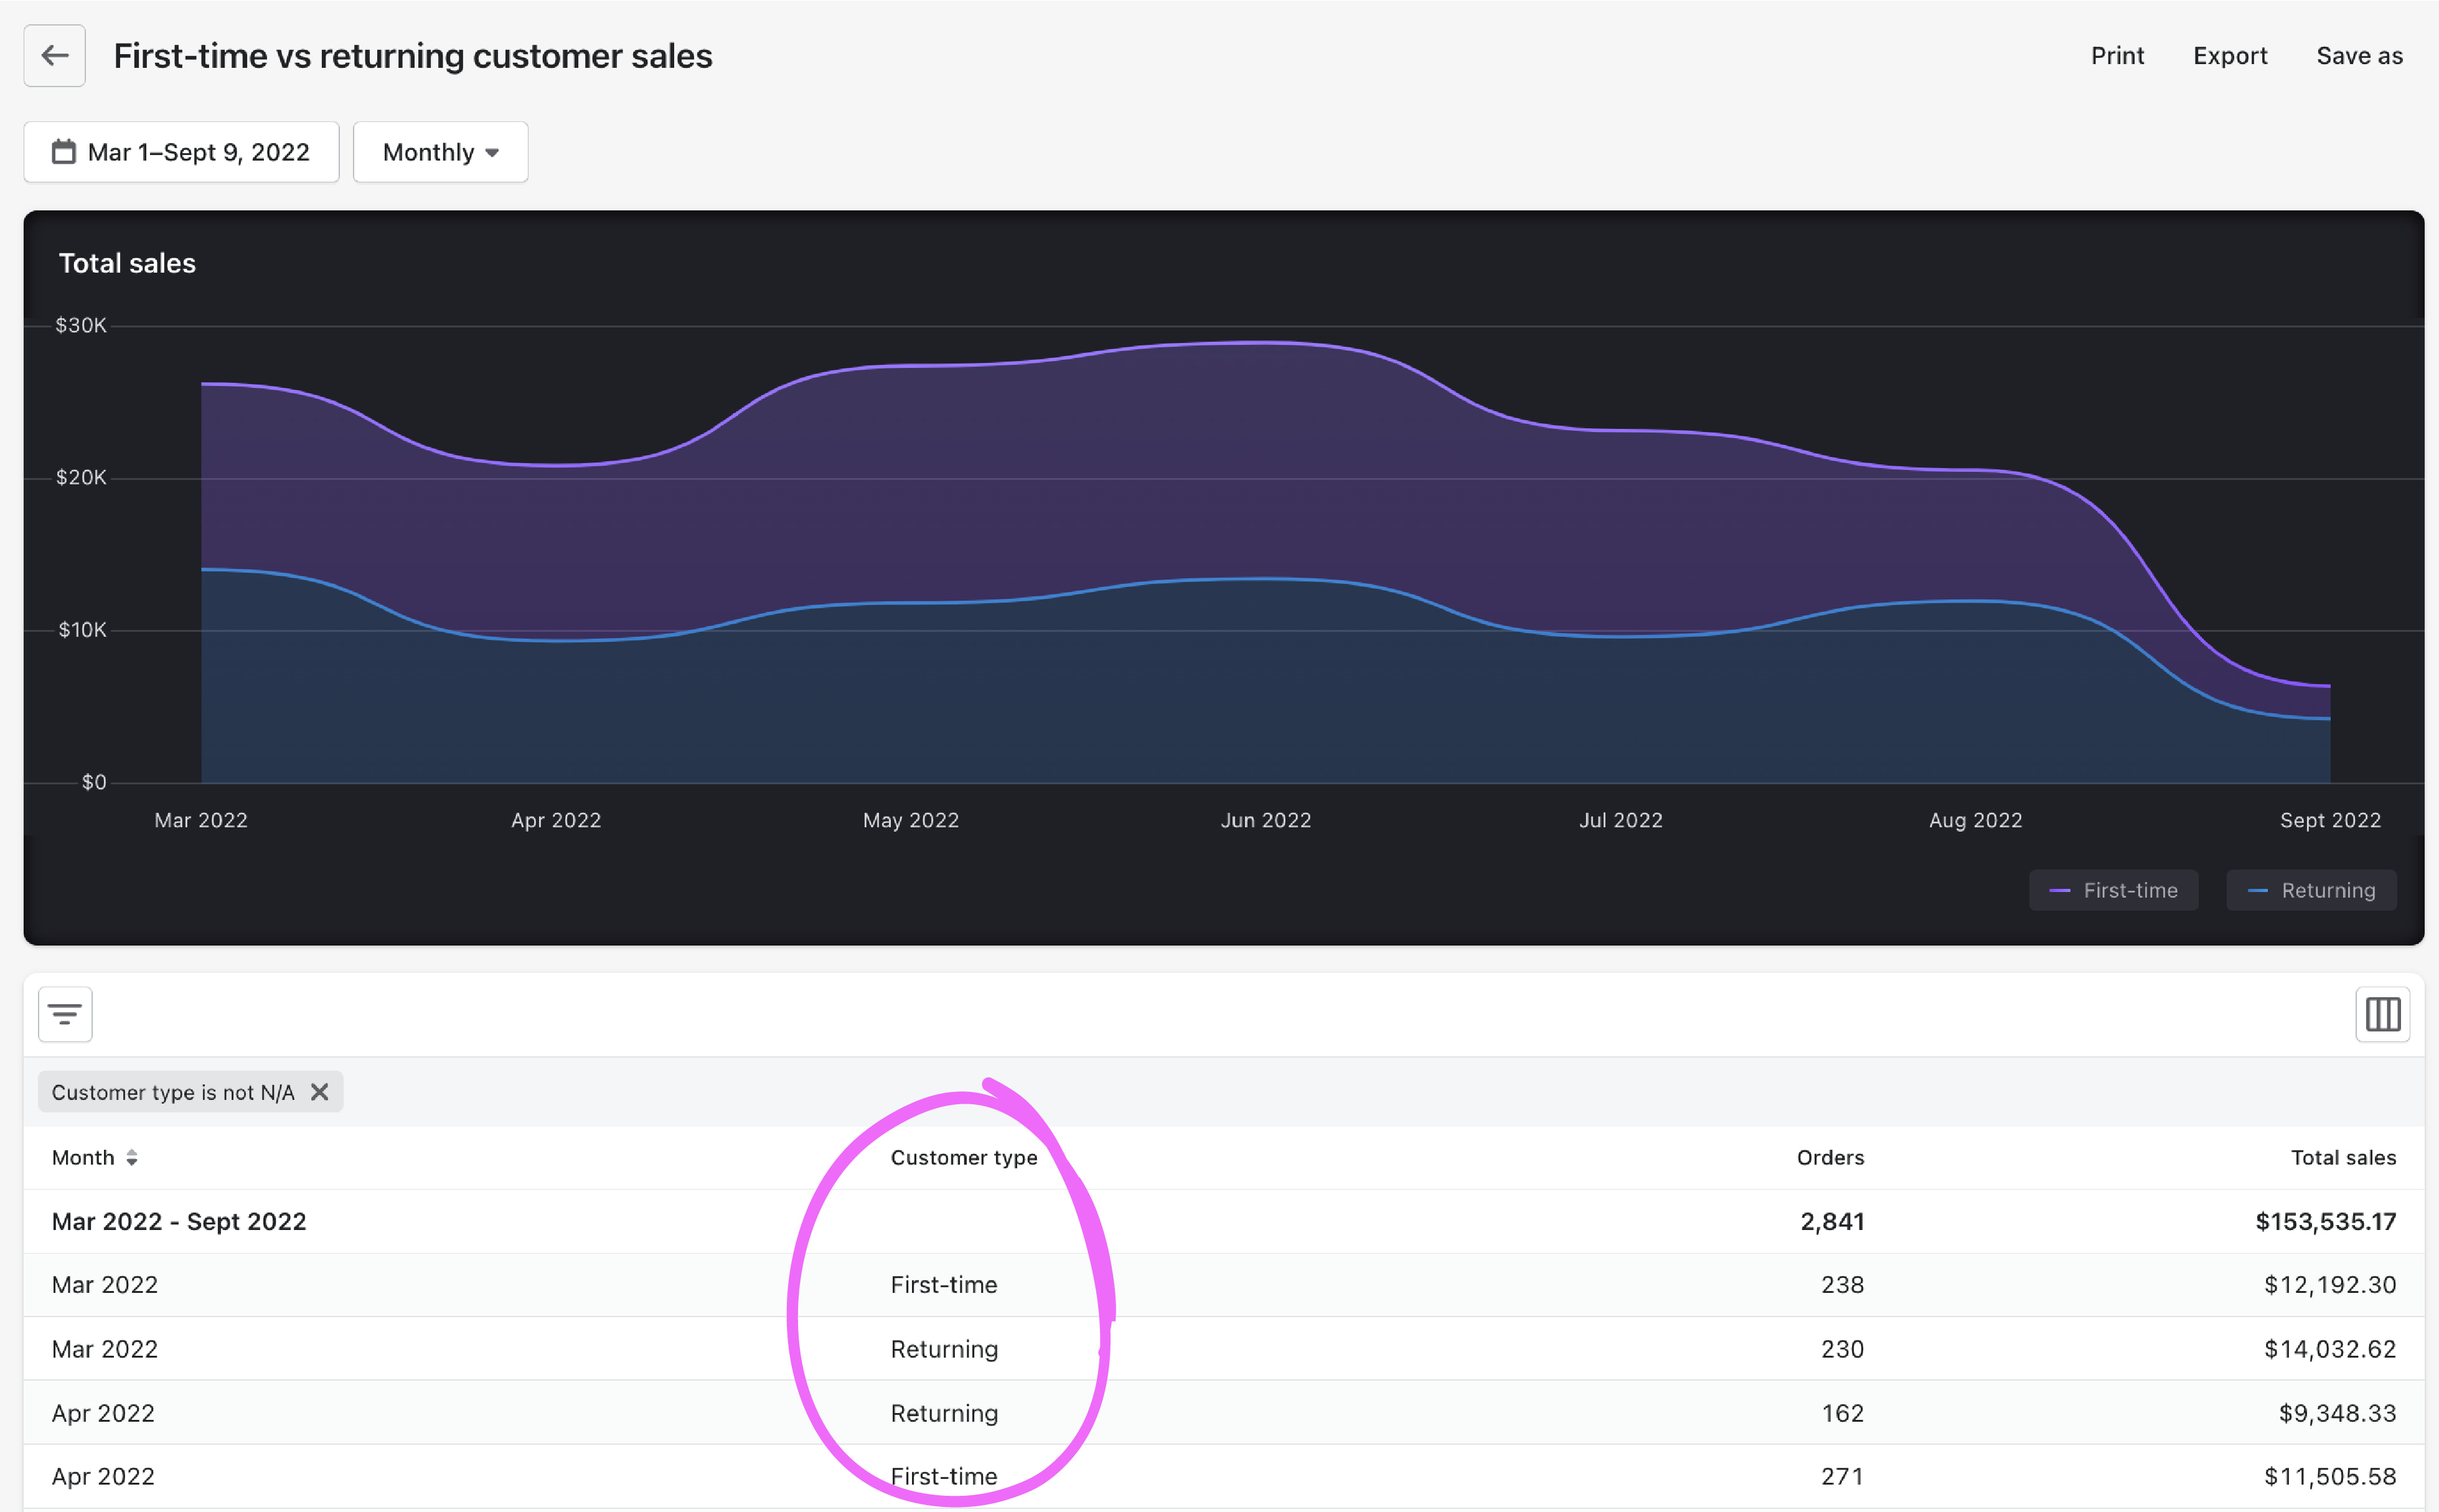This screenshot has height=1512, width=2439.
Task: Open the edit columns icon
Action: tap(2382, 1014)
